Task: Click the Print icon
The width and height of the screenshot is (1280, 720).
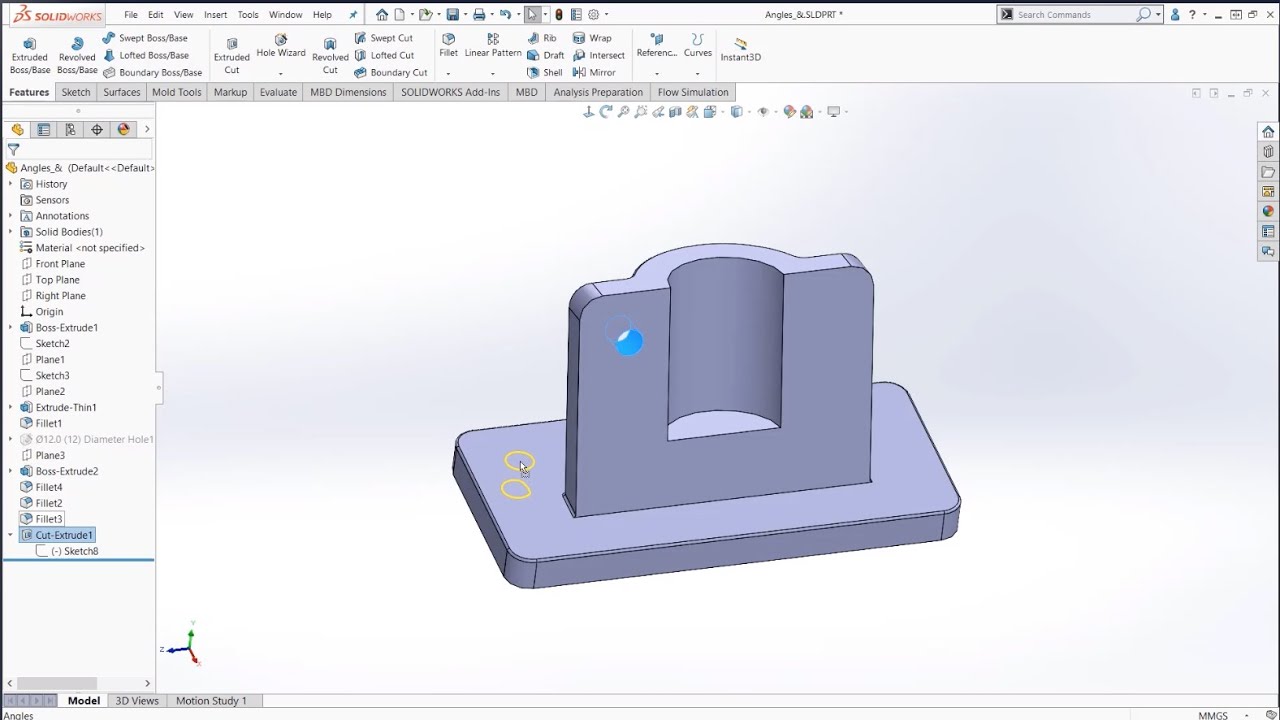Action: point(479,14)
